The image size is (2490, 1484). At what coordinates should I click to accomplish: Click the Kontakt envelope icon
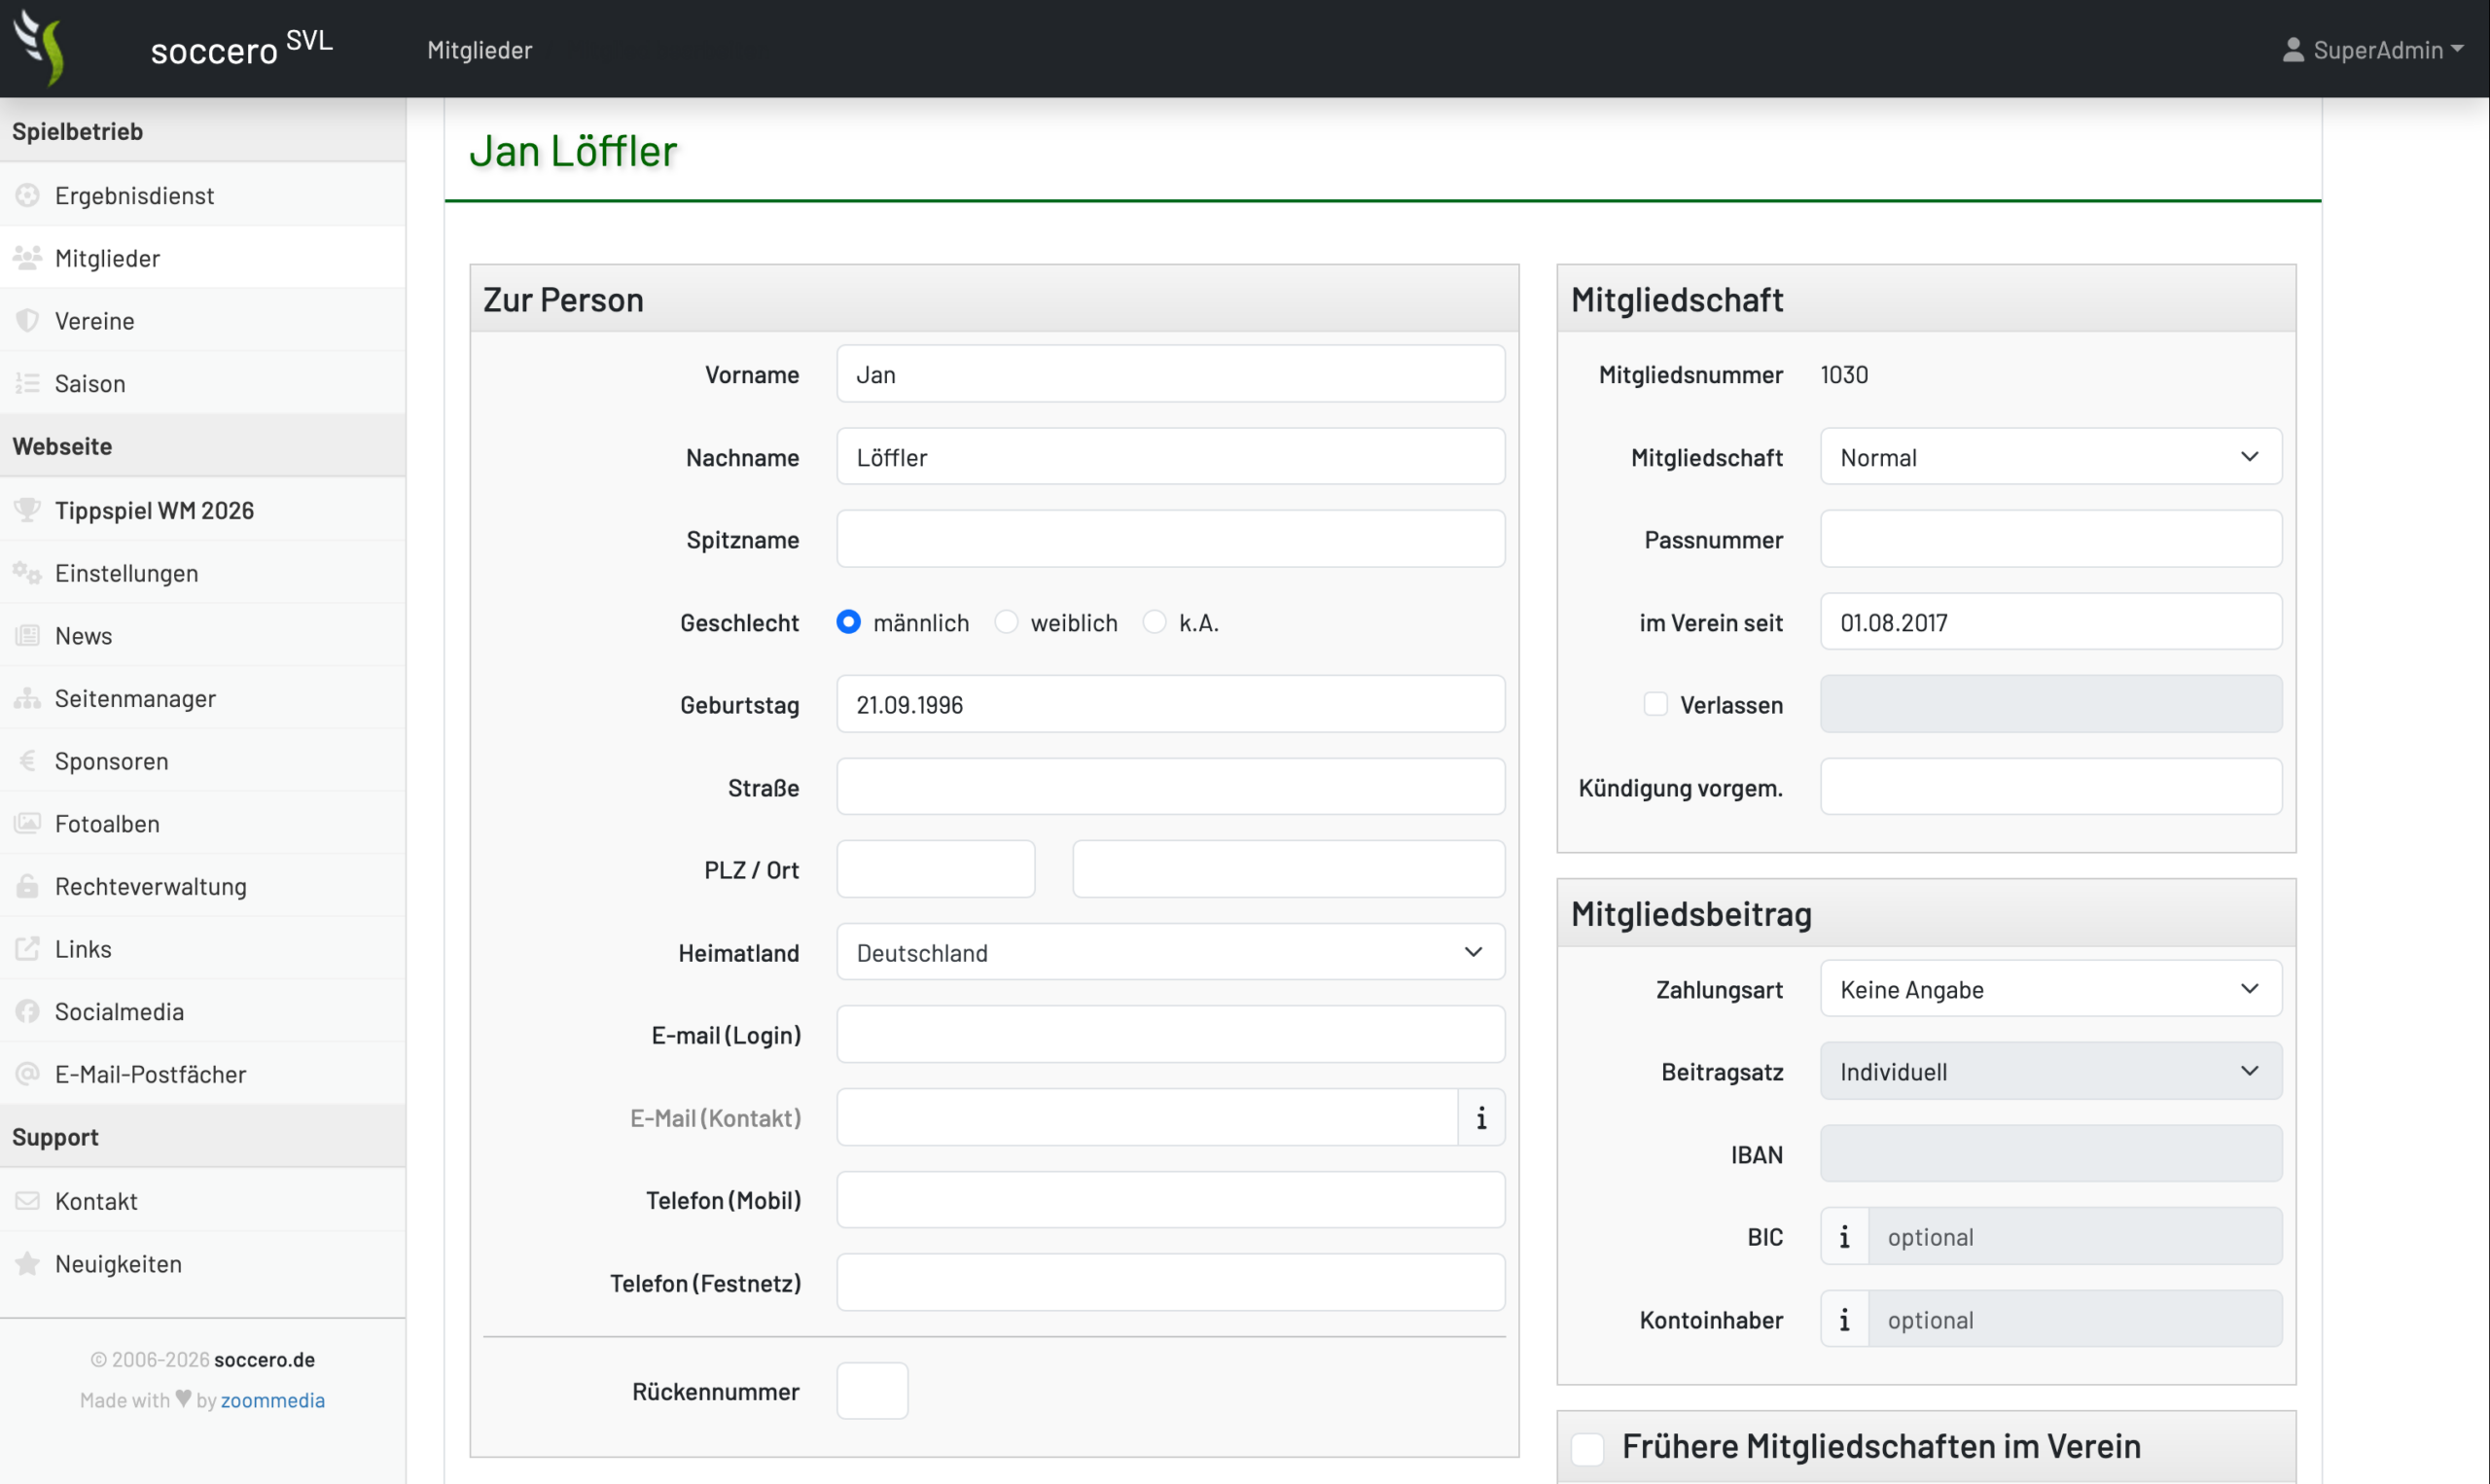[x=27, y=1201]
